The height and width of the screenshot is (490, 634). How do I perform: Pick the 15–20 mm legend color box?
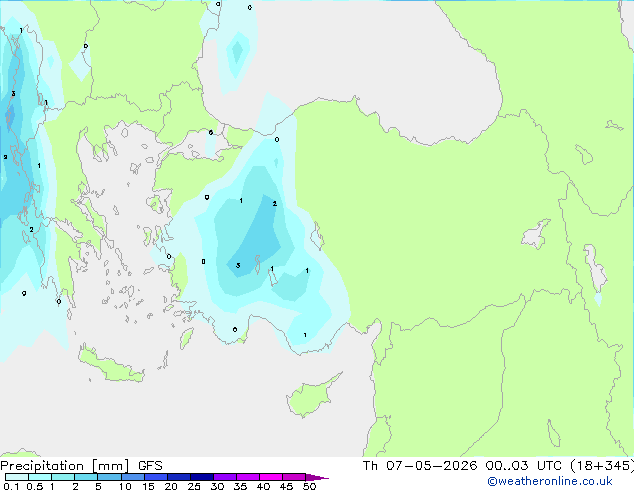156,477
